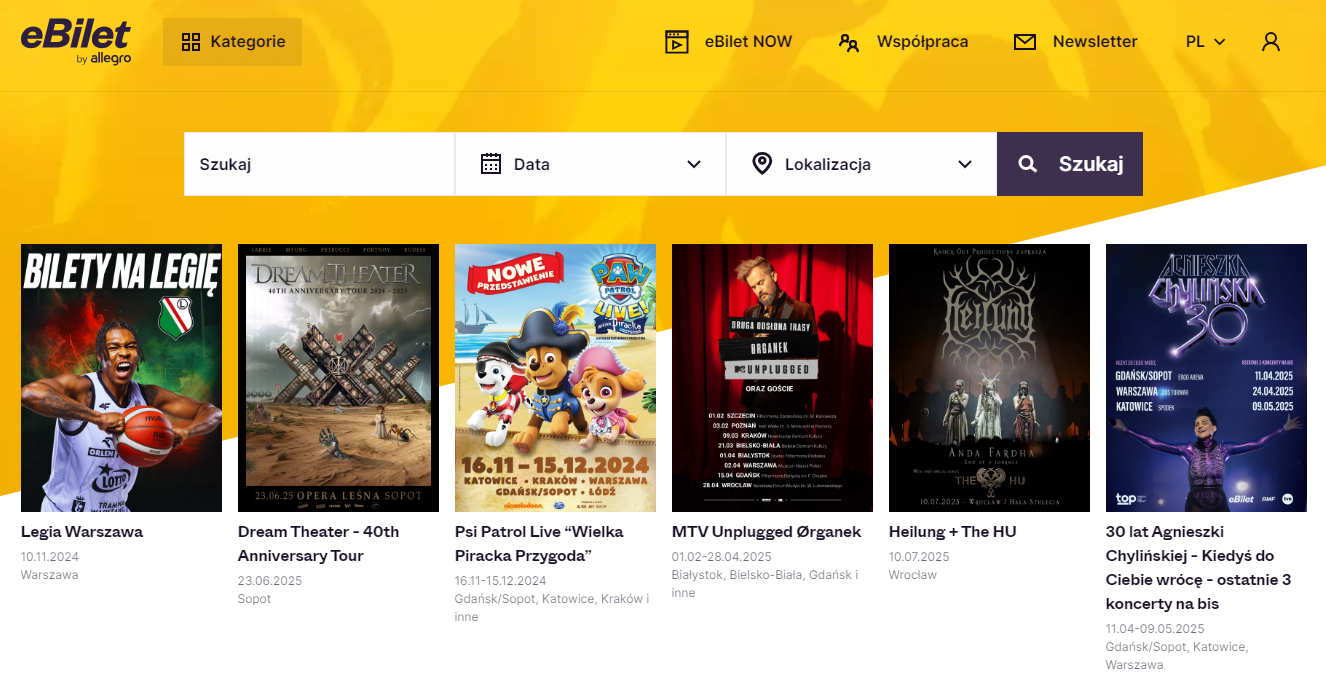The width and height of the screenshot is (1326, 674).
Task: Expand the Lokalizacja dropdown chevron
Action: coord(965,164)
